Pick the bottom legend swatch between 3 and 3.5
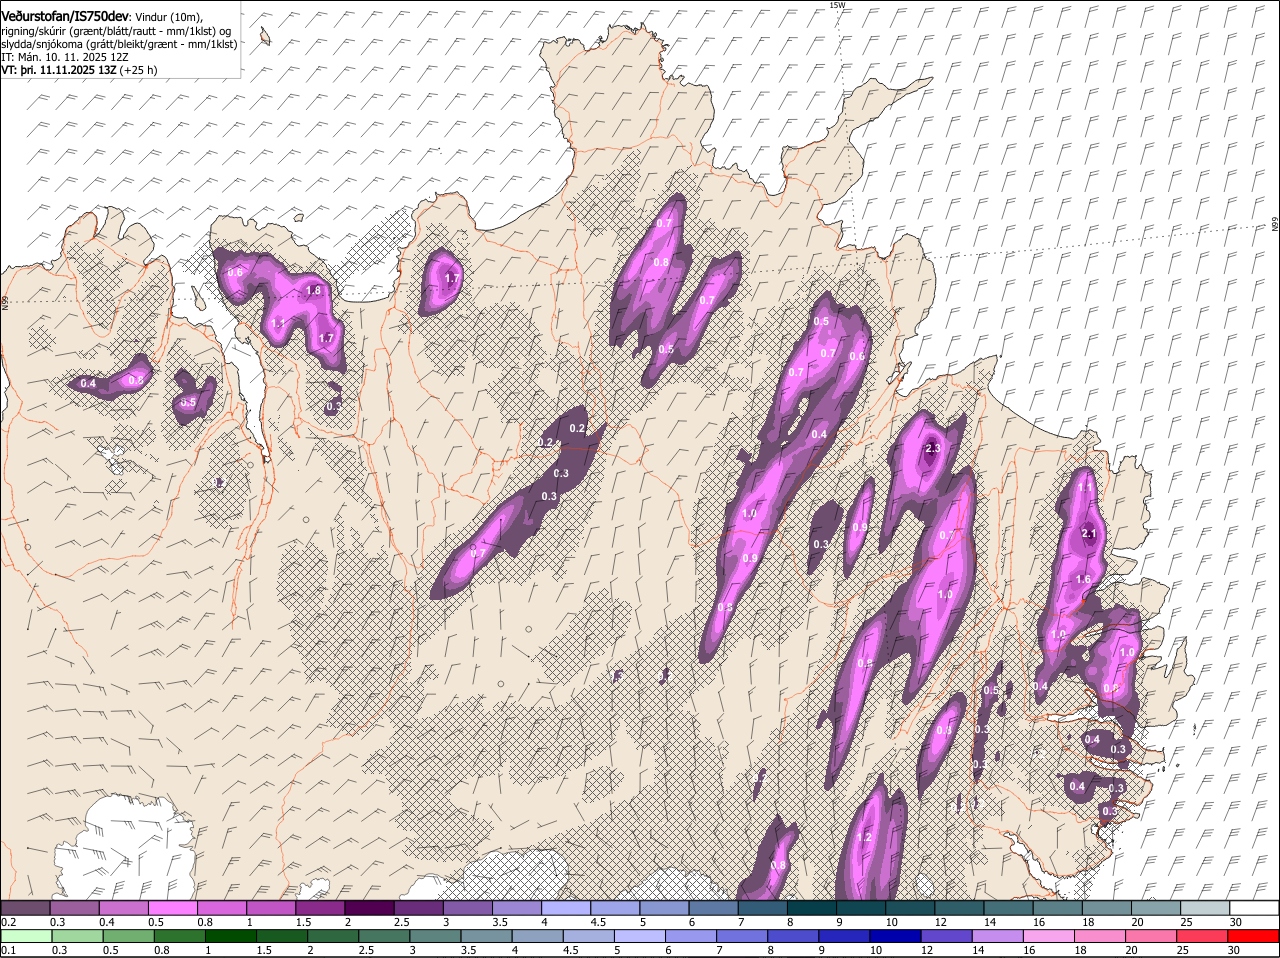The width and height of the screenshot is (1280, 958). pyautogui.click(x=436, y=936)
